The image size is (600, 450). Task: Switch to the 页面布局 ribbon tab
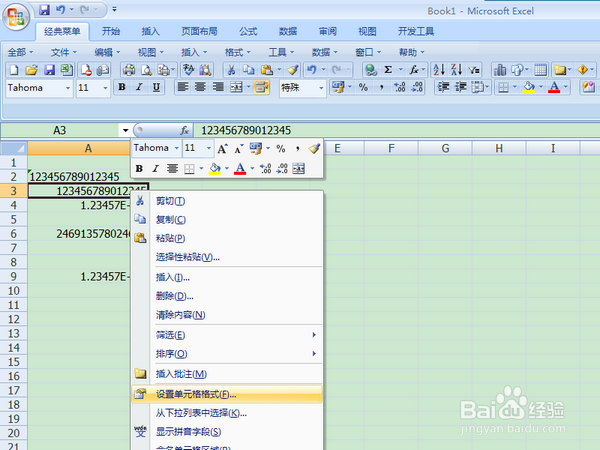199,31
